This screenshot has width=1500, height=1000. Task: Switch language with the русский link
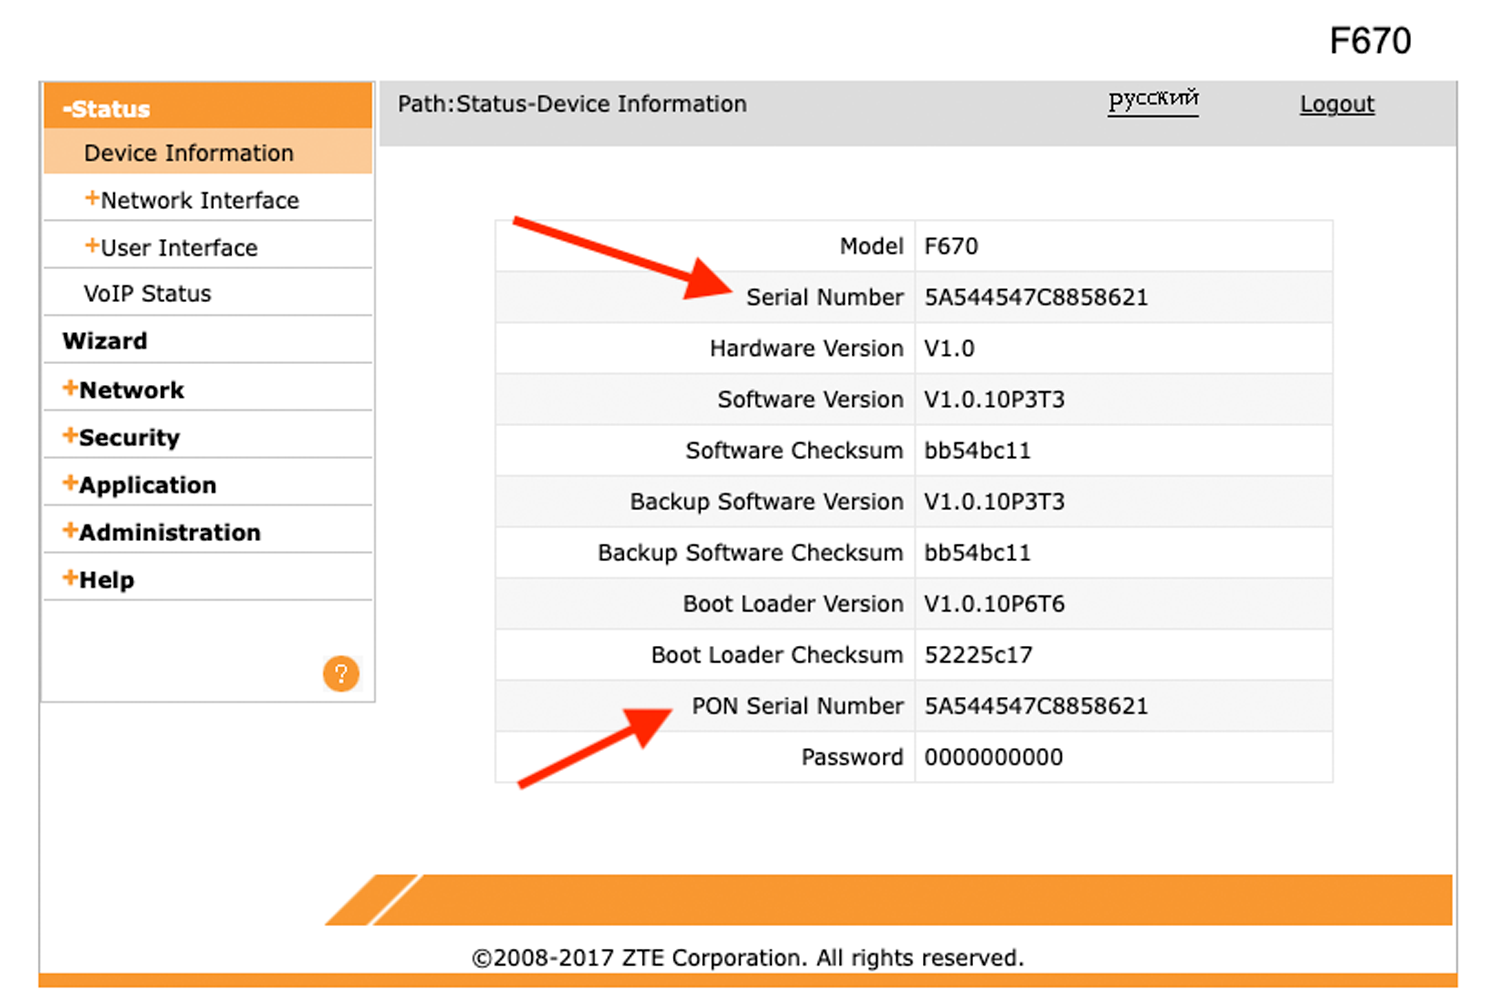(1153, 100)
